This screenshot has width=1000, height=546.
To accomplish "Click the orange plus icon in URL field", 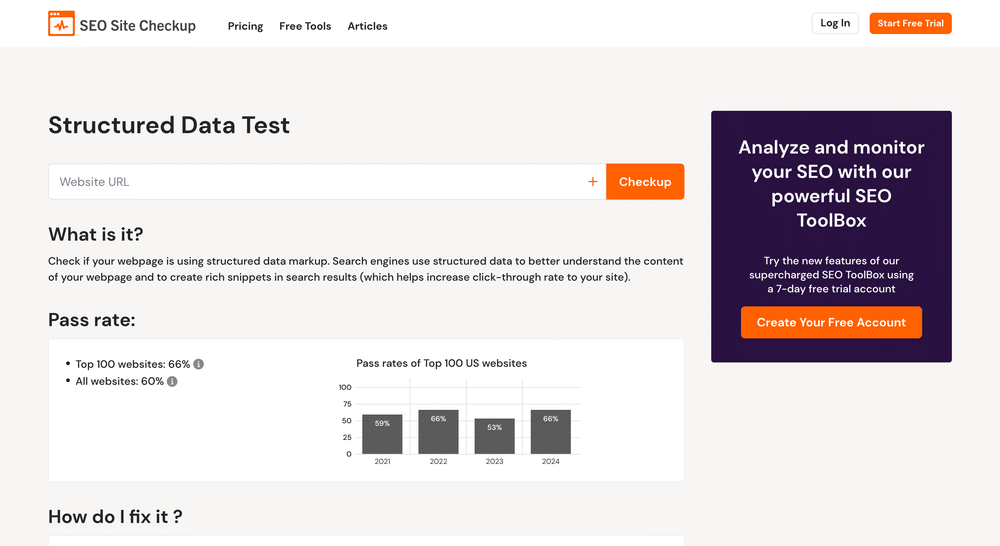I will pyautogui.click(x=592, y=182).
